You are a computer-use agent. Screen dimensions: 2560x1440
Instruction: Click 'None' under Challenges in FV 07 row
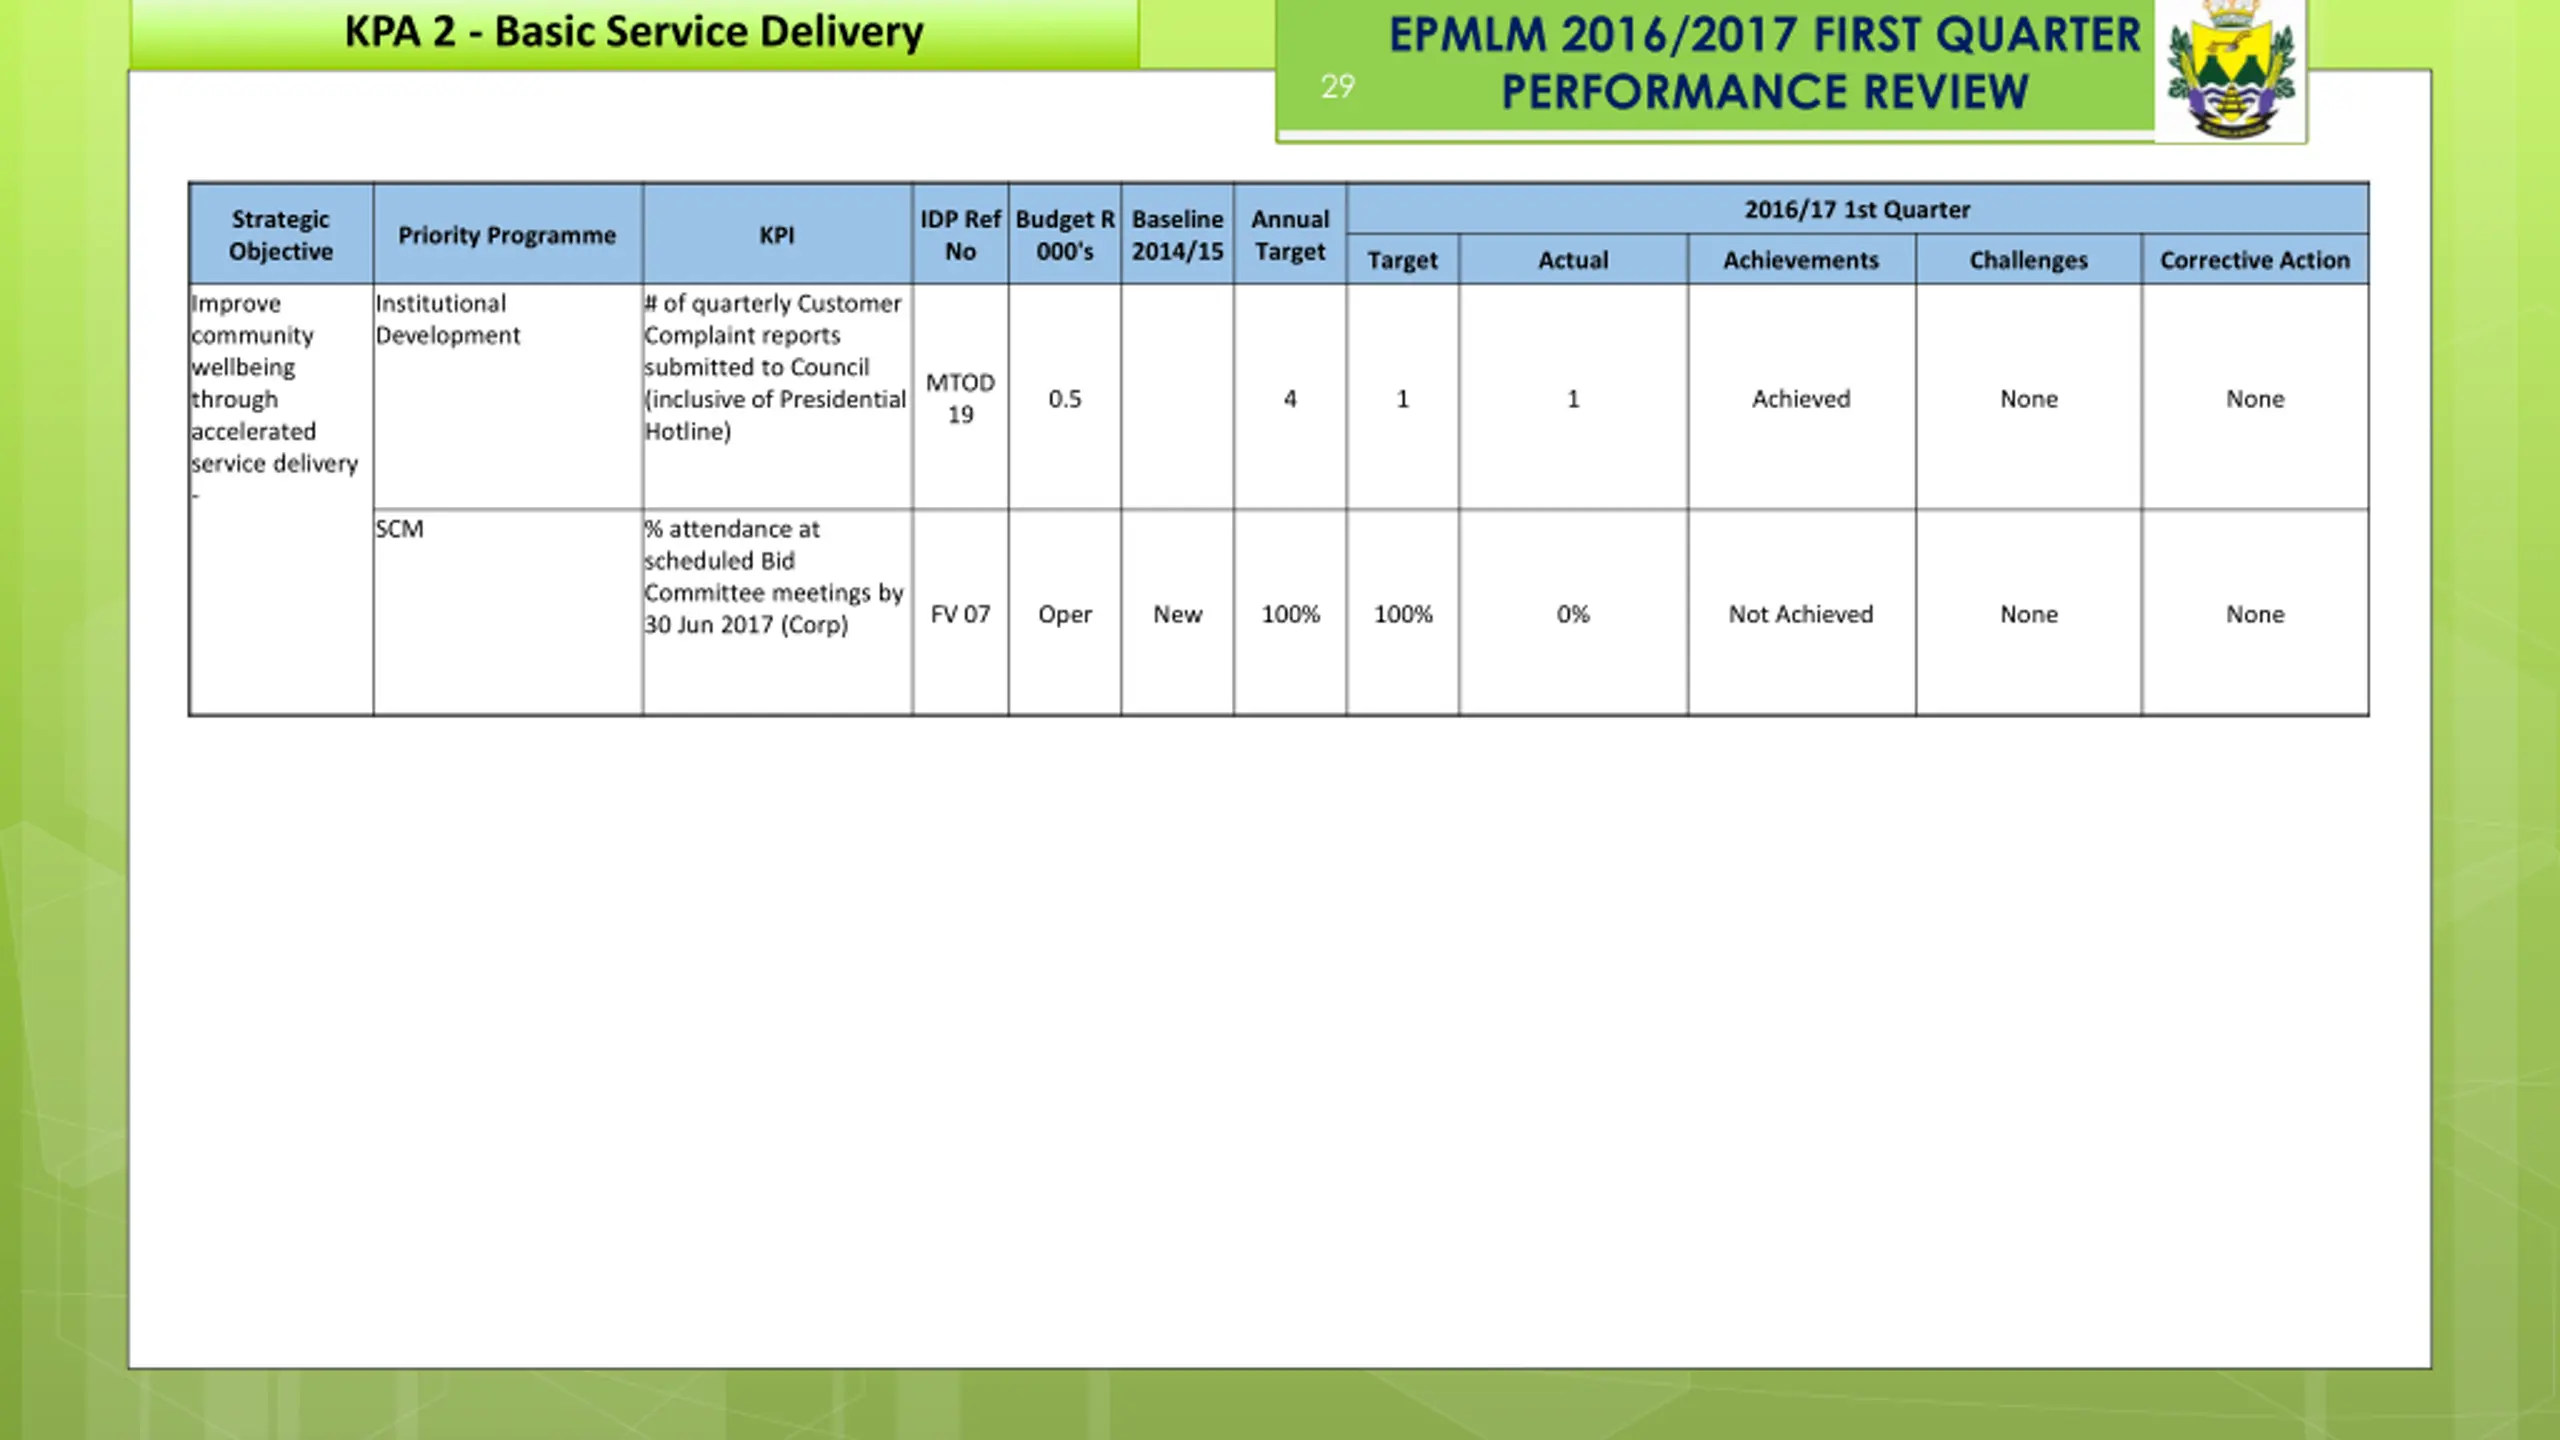click(x=2029, y=614)
